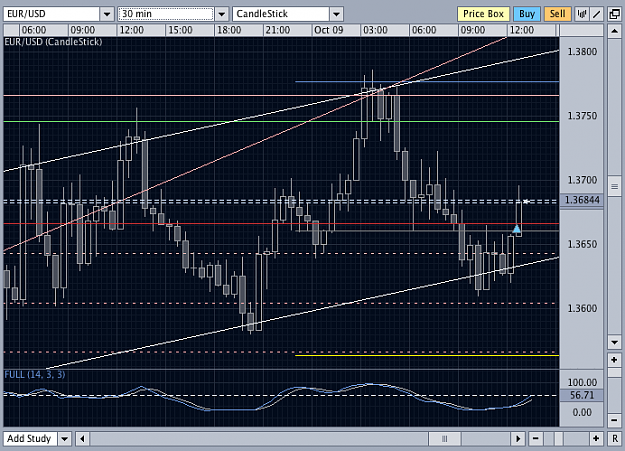
Task: Click the 100.00 stochastic axis label
Action: pos(582,383)
